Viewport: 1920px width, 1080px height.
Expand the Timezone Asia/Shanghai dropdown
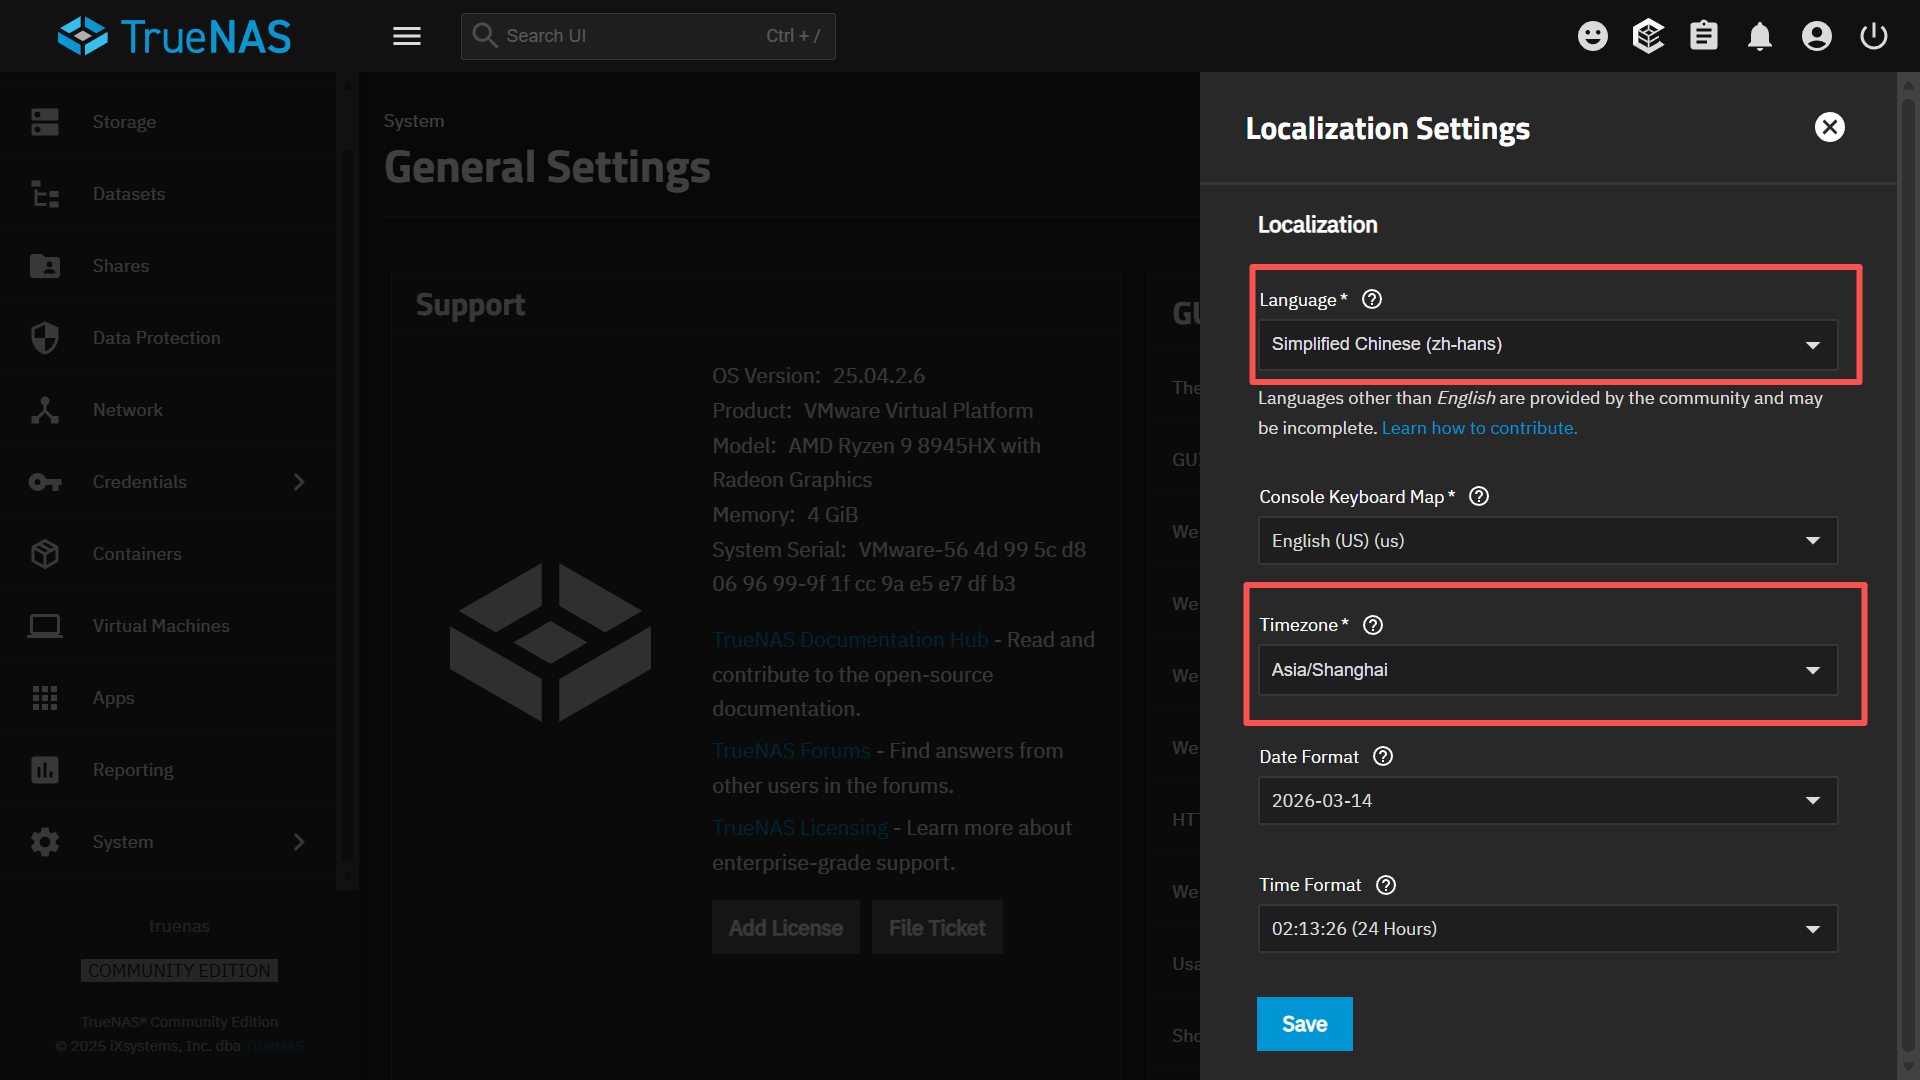(x=1547, y=670)
